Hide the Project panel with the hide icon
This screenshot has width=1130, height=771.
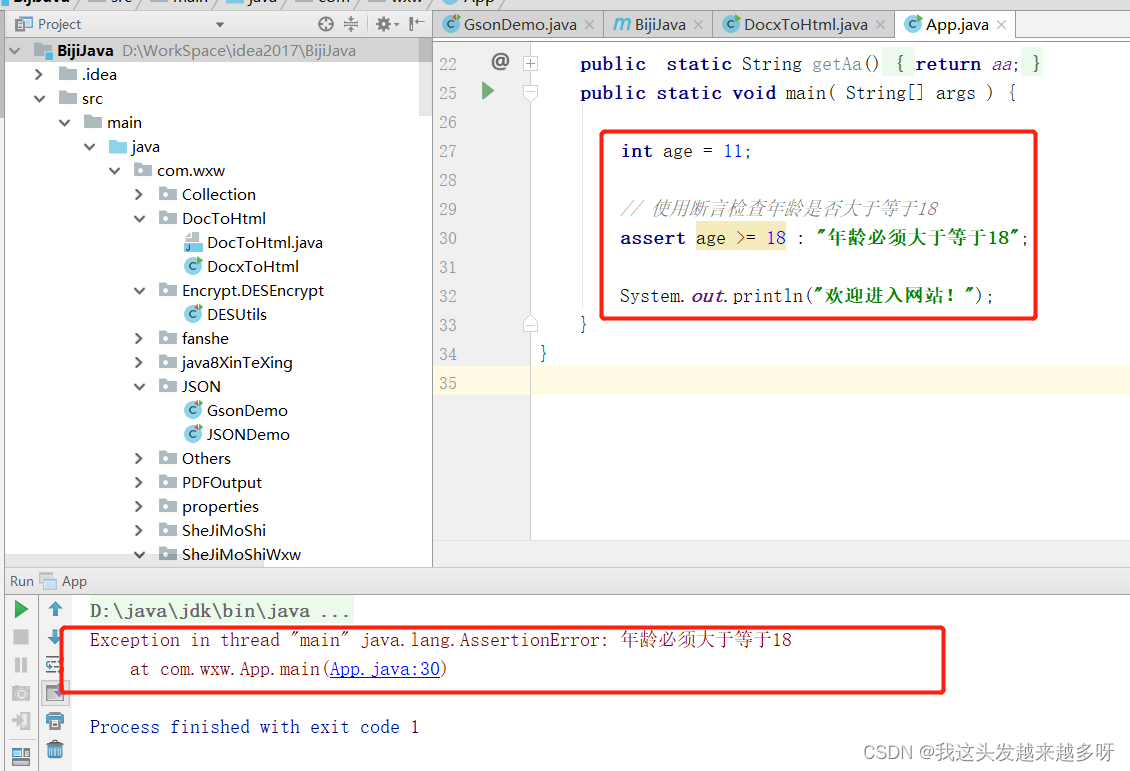tap(416, 24)
